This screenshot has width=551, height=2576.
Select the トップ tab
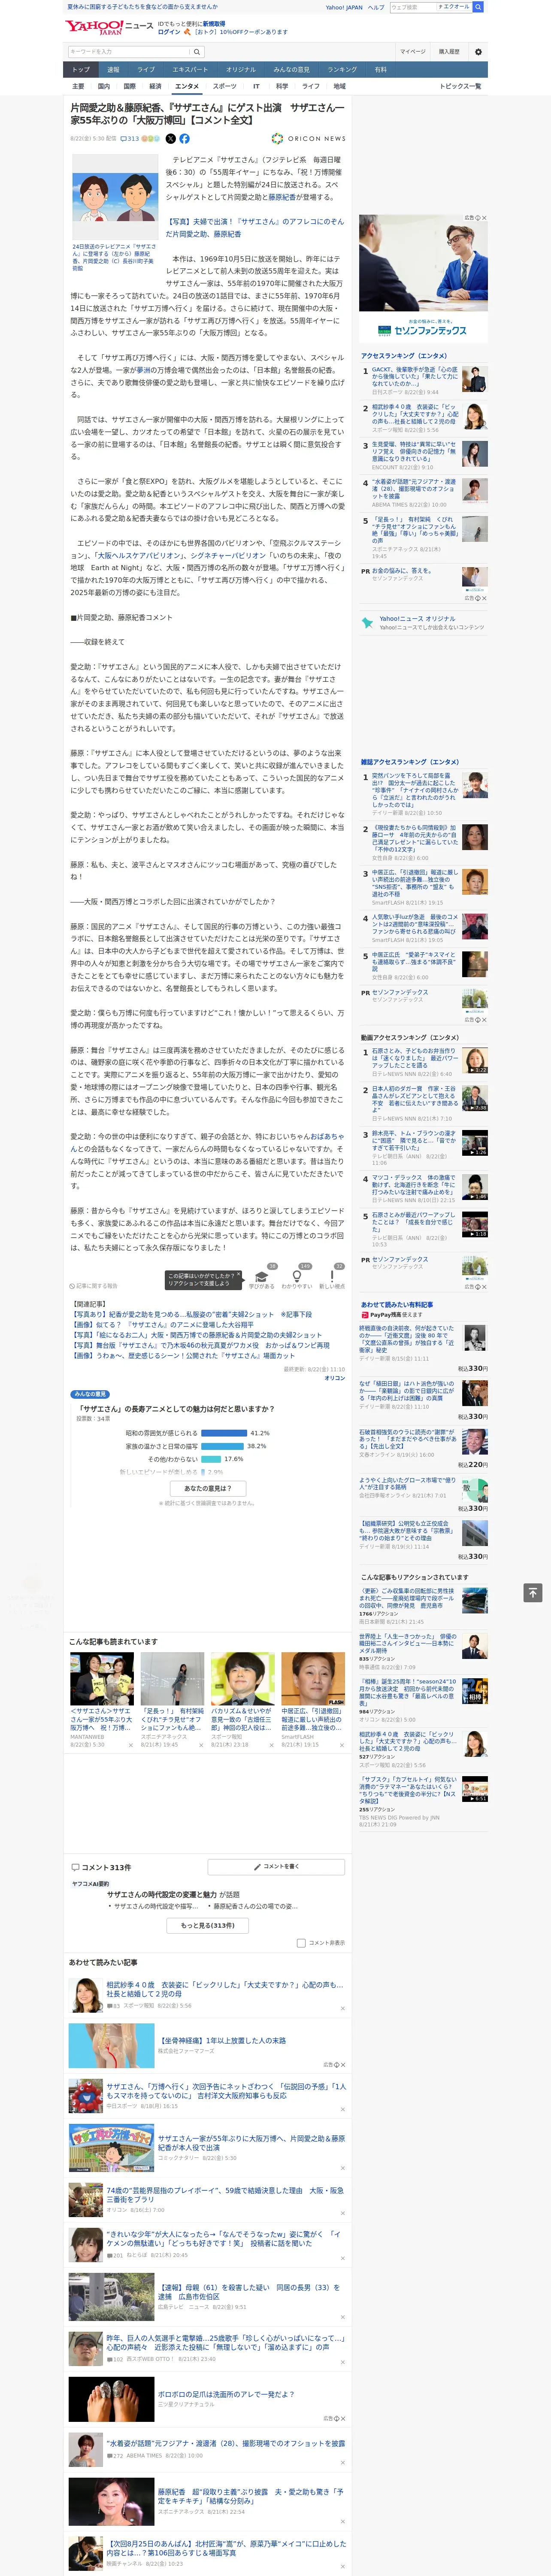click(x=81, y=70)
